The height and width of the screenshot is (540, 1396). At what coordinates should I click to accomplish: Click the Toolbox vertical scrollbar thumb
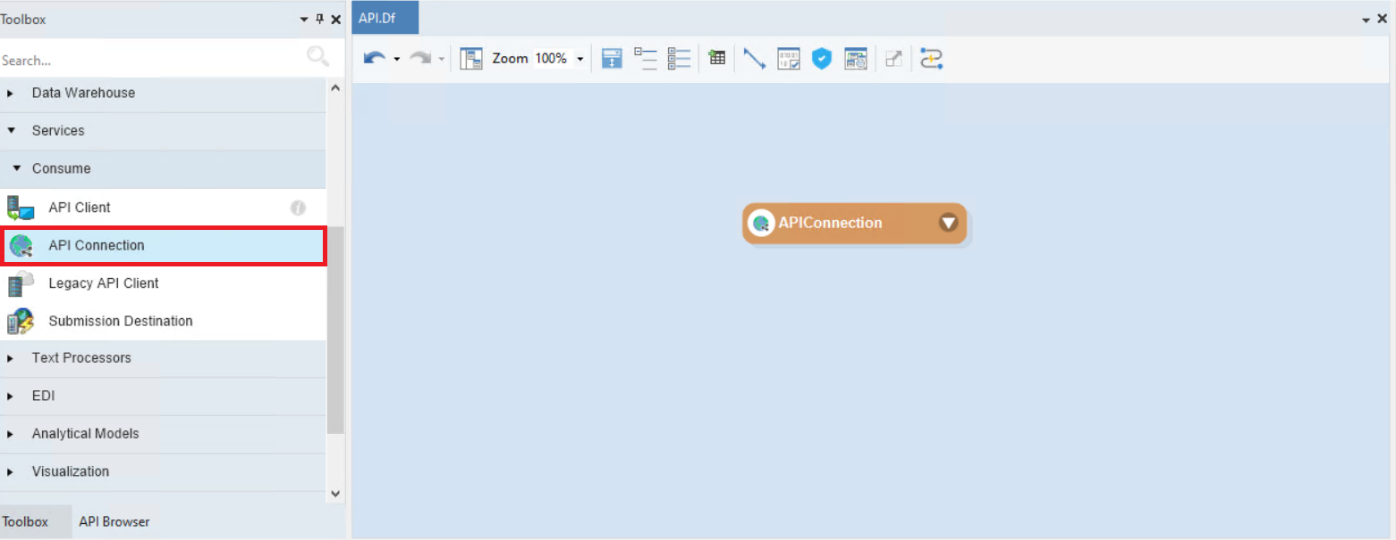click(335, 330)
